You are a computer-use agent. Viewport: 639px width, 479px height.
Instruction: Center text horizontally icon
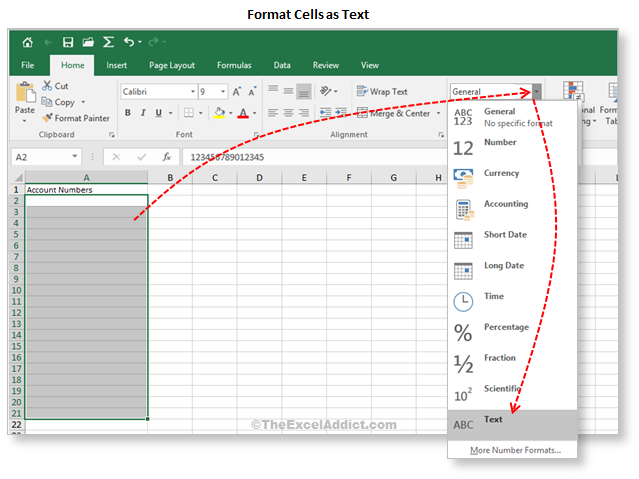coord(289,113)
